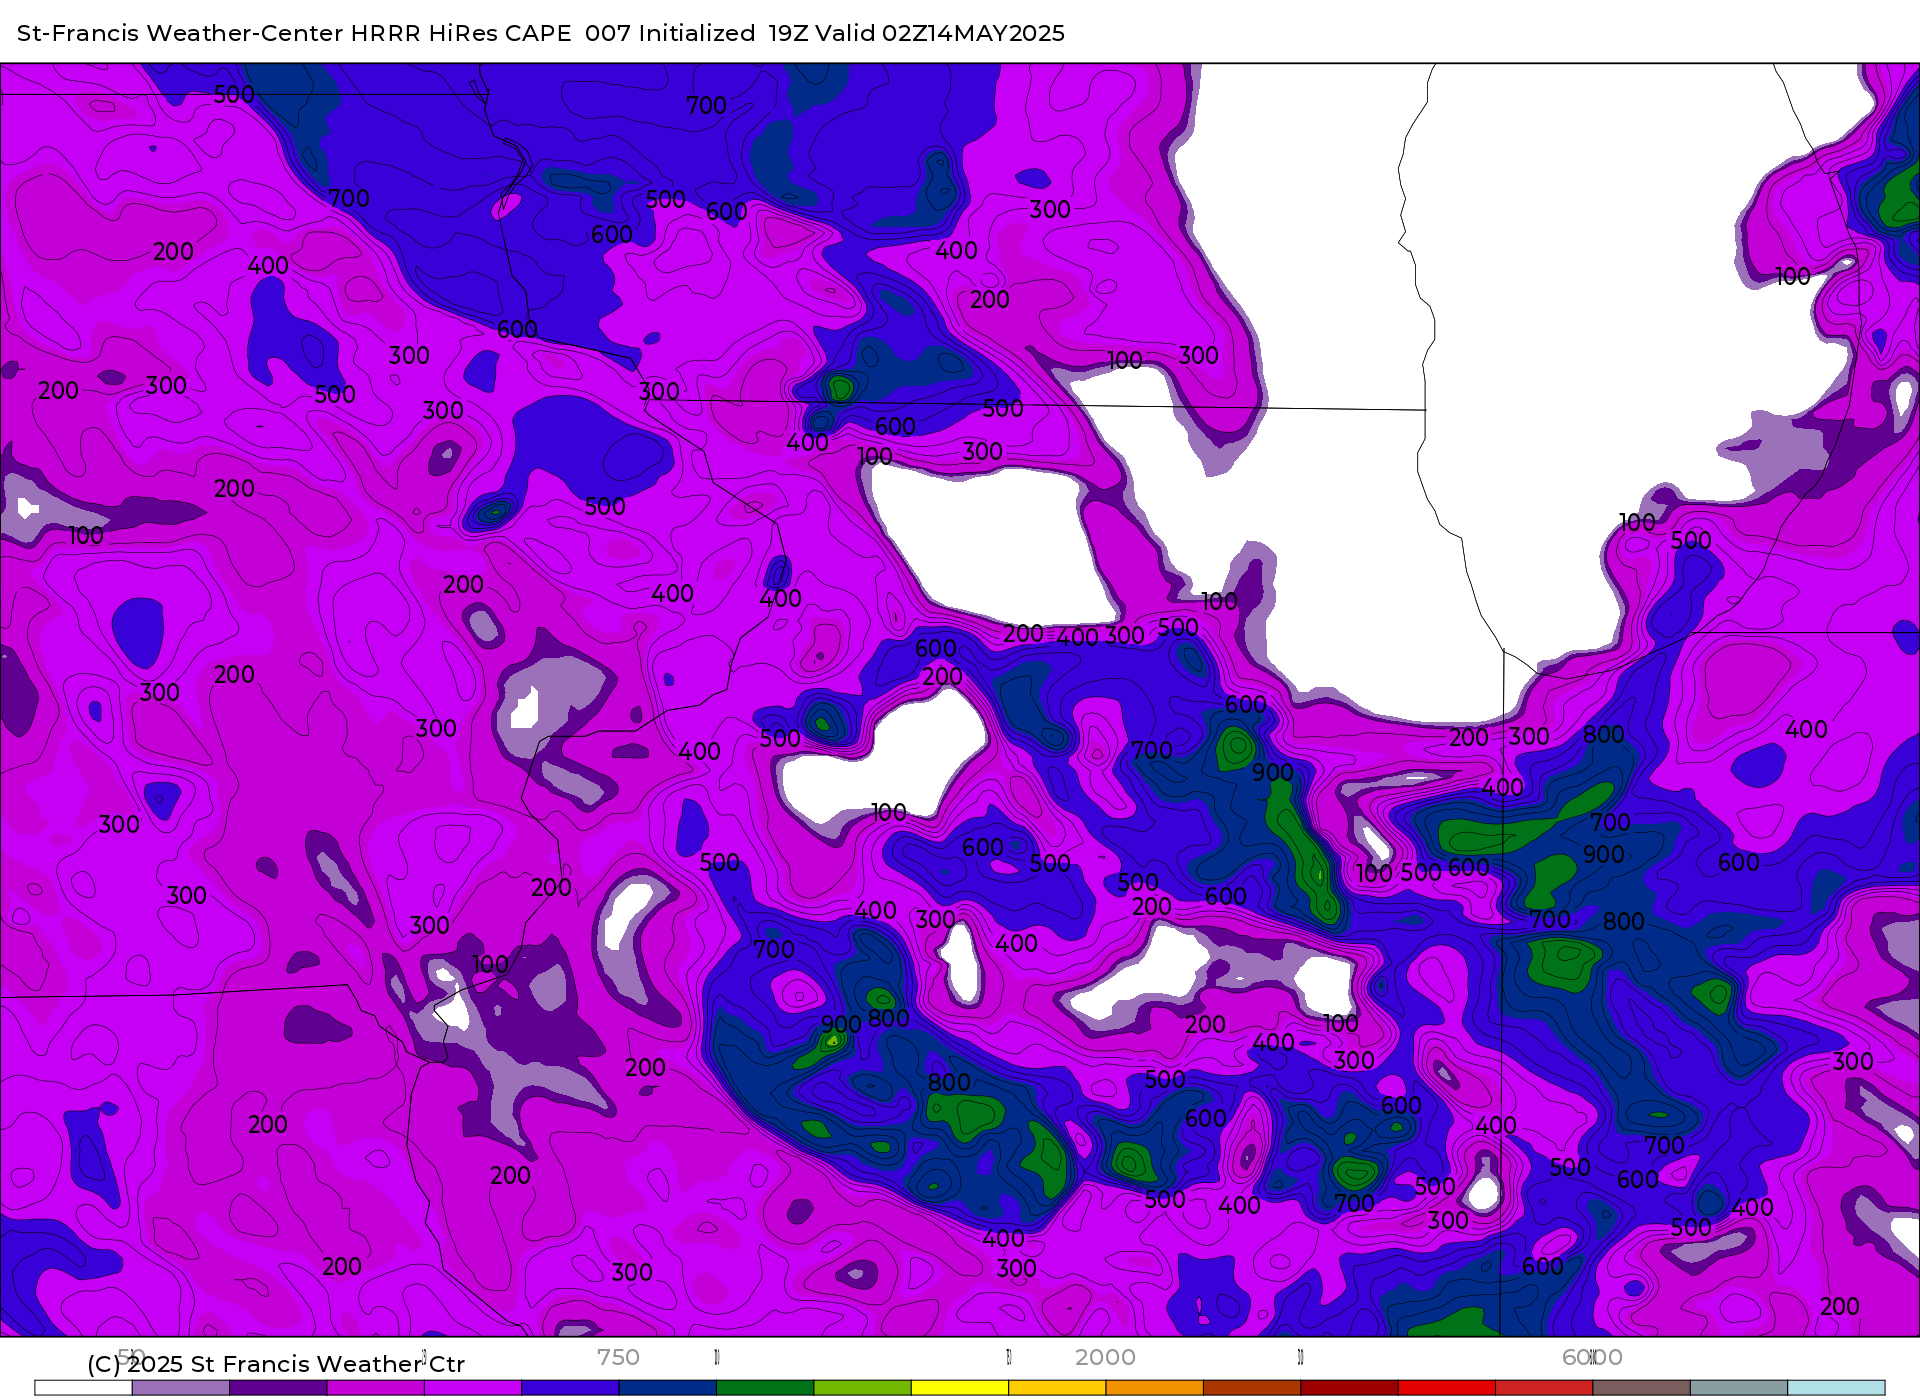Click the dark green legend swatch
Viewport: 1920px width, 1400px height.
pos(765,1388)
